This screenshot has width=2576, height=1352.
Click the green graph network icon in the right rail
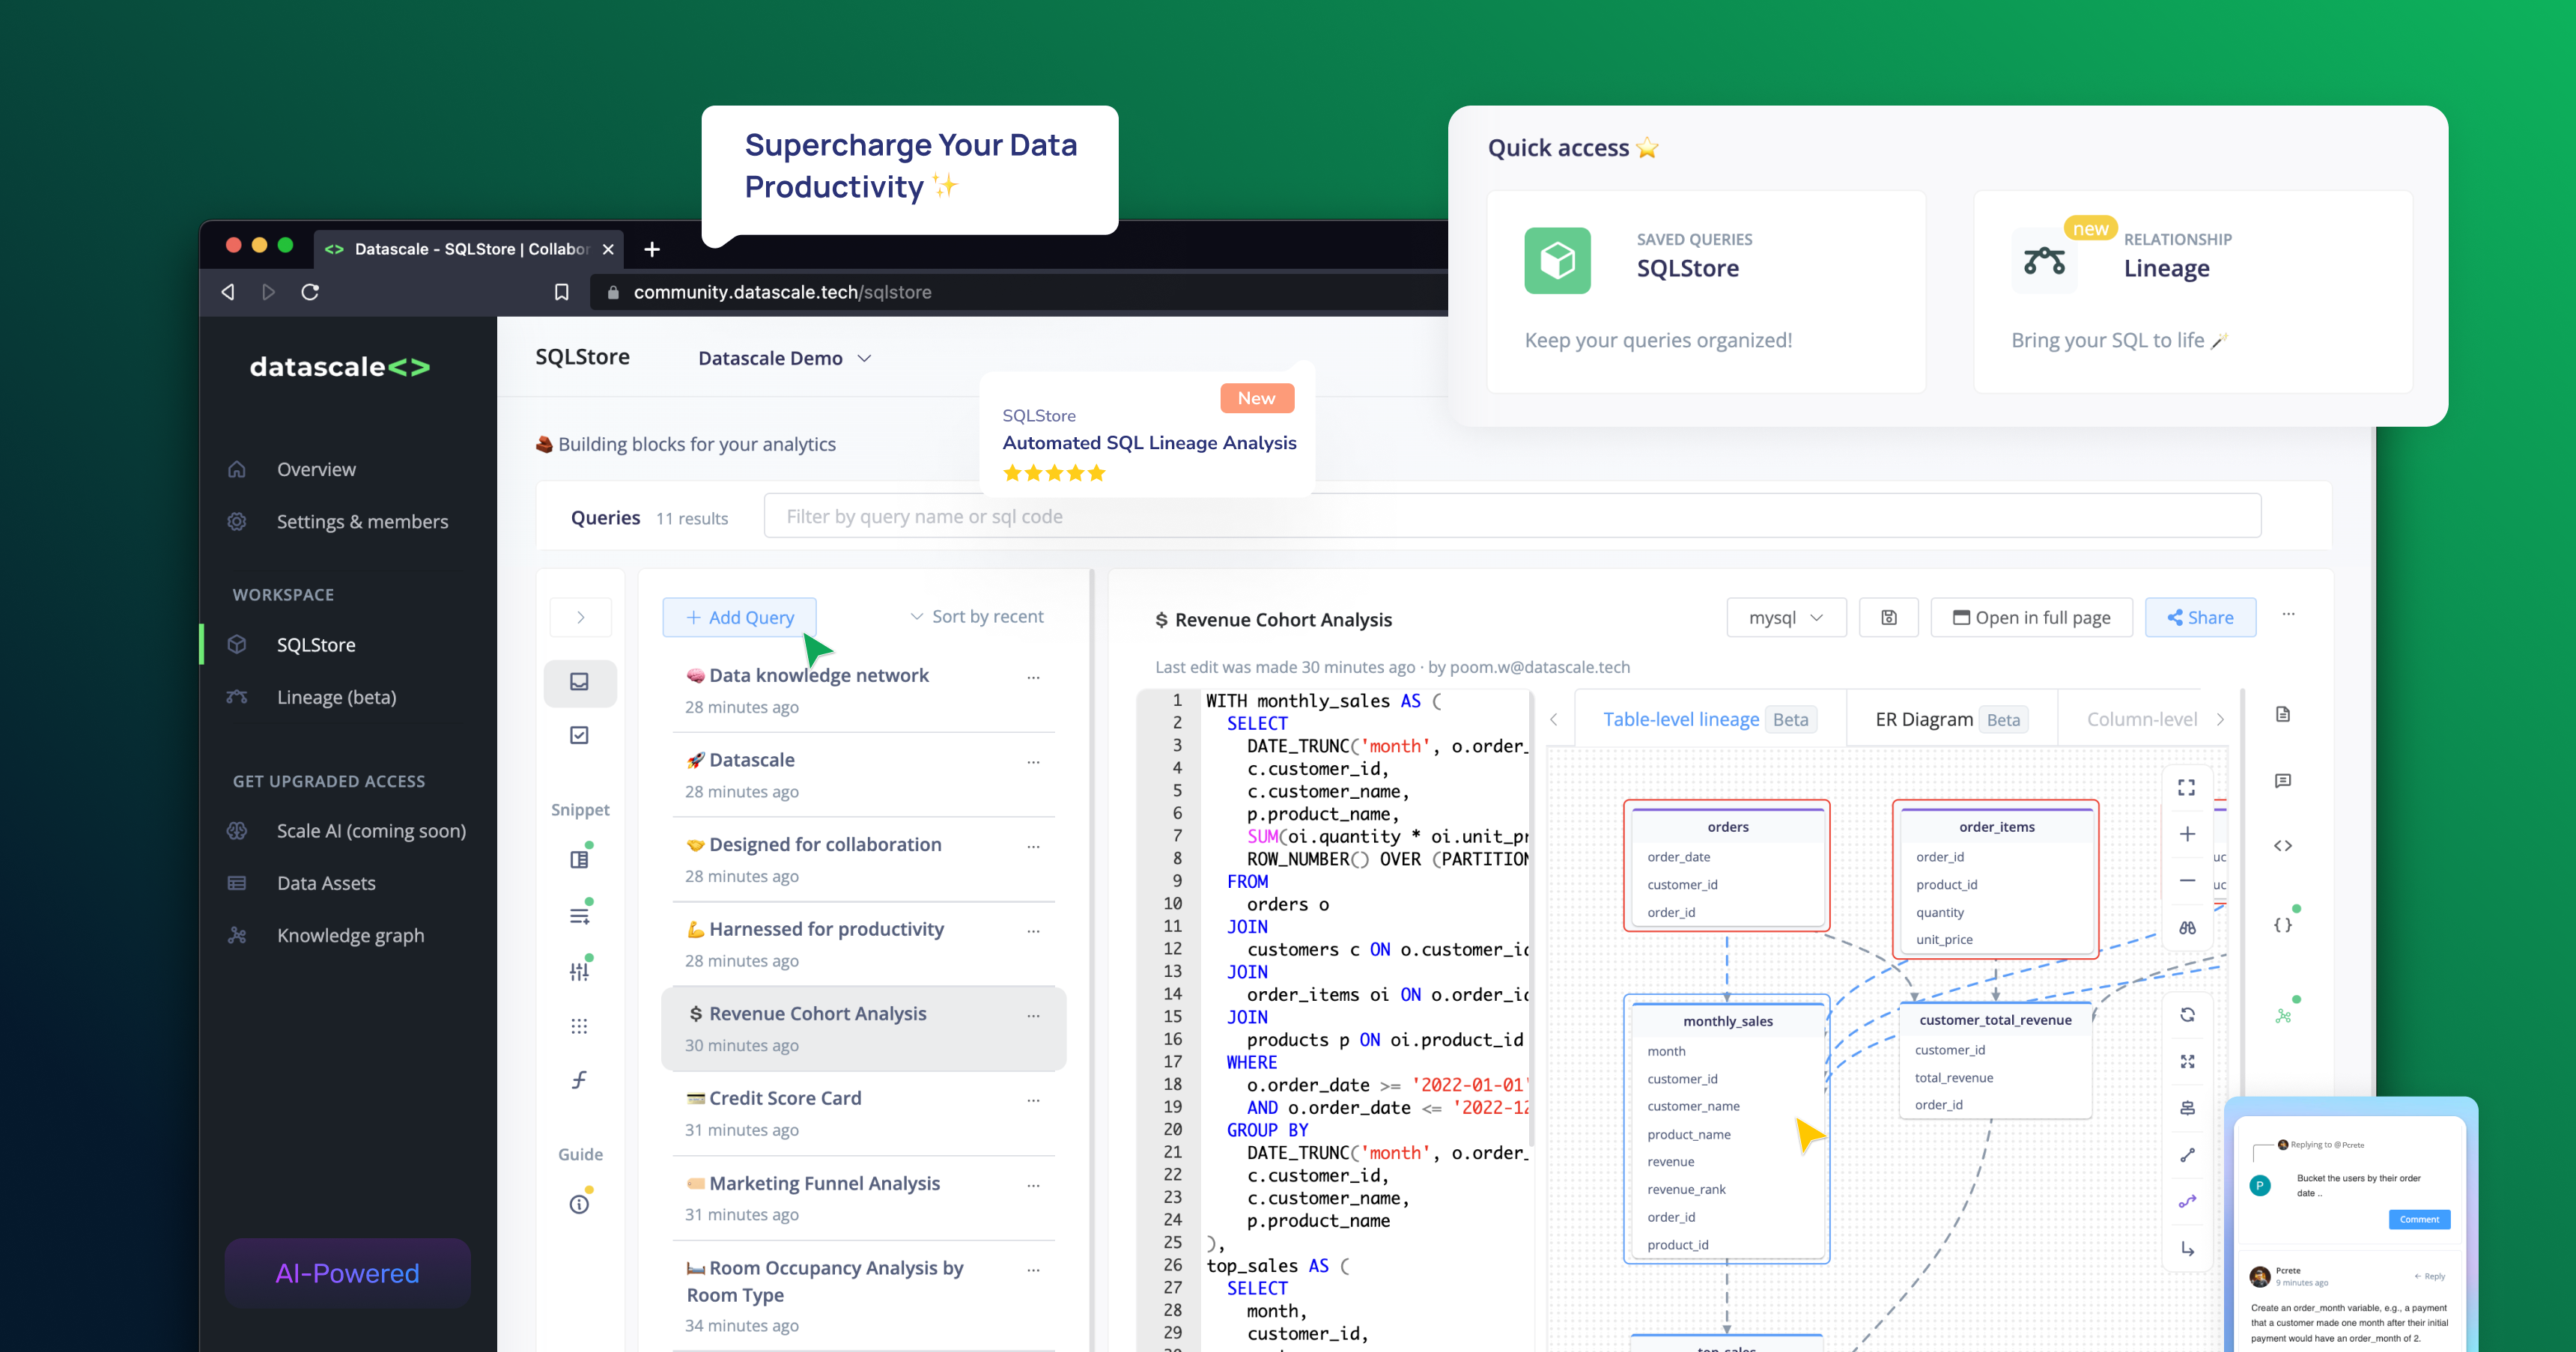pyautogui.click(x=2282, y=1016)
